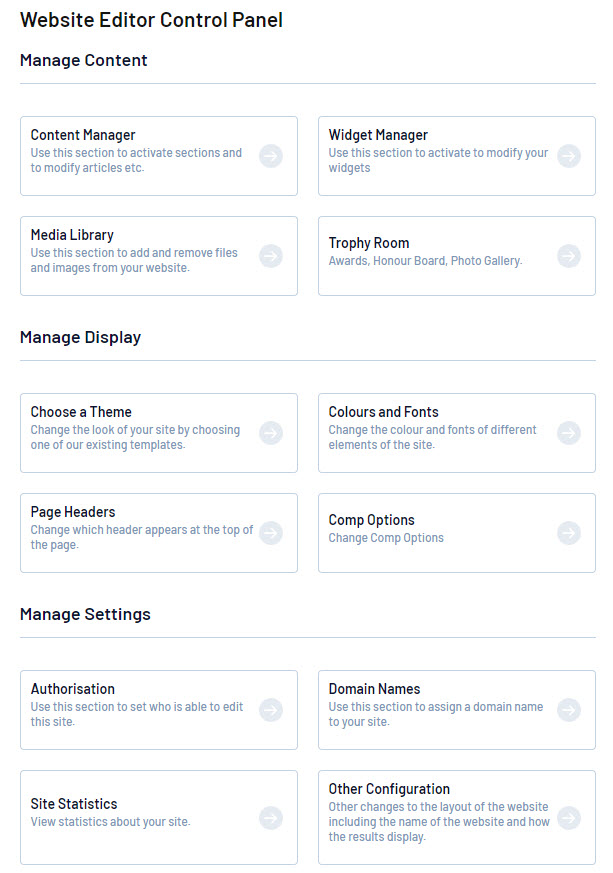Click the arrow icon in Content Manager card
The image size is (613, 873).
click(x=270, y=156)
